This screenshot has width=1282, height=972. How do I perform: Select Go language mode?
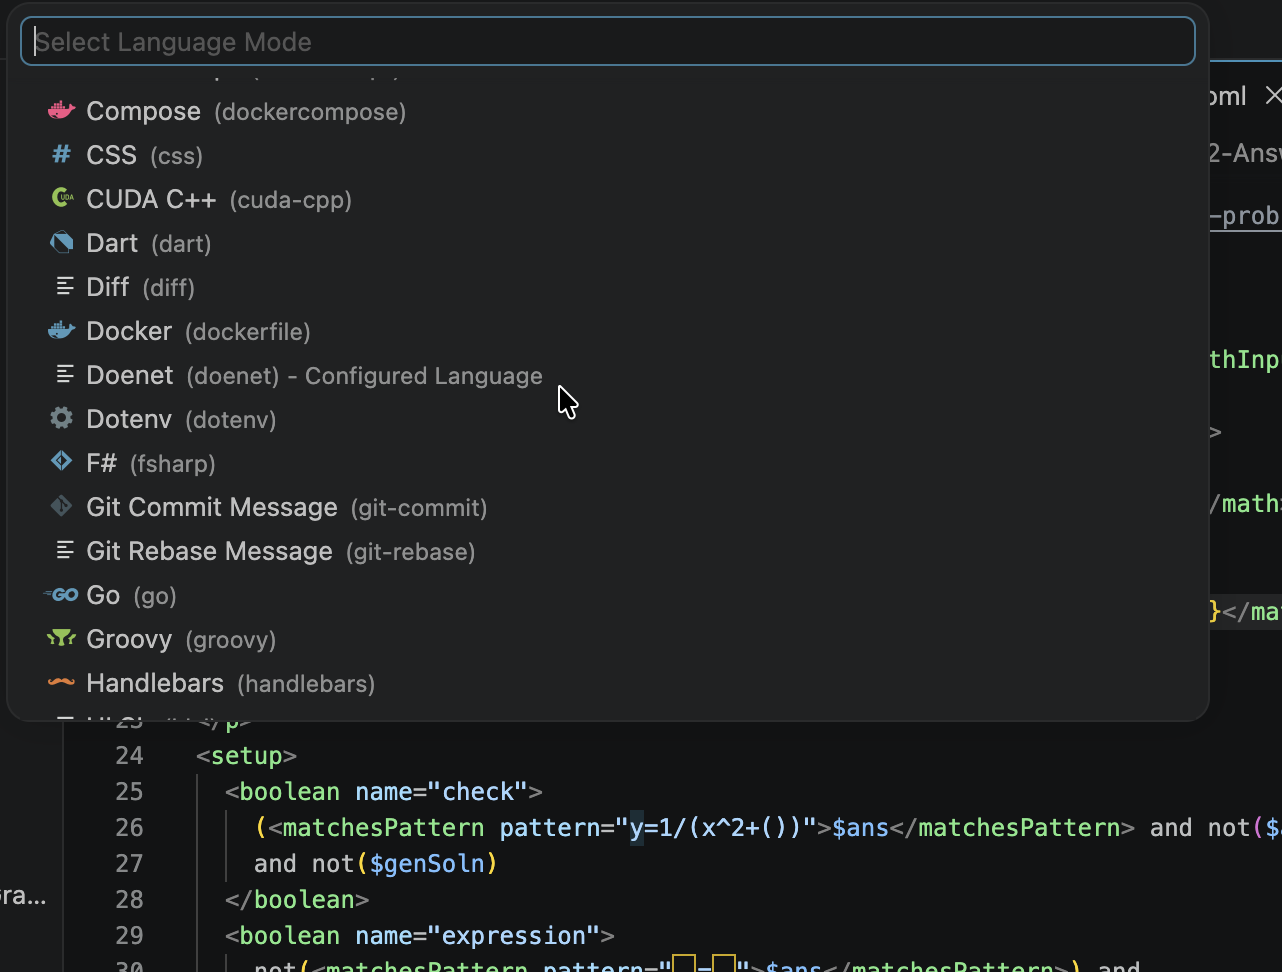coord(607,595)
